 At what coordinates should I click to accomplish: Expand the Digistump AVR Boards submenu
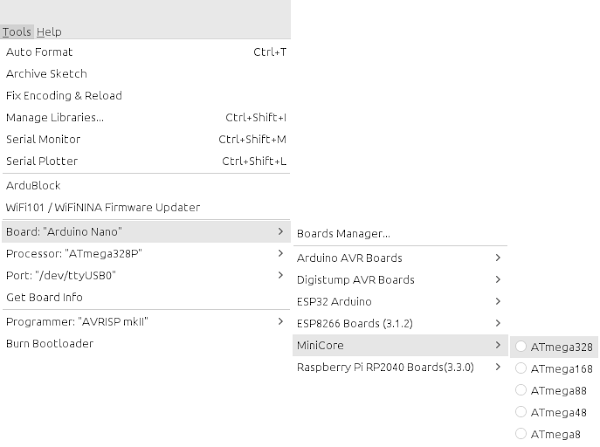(400, 280)
